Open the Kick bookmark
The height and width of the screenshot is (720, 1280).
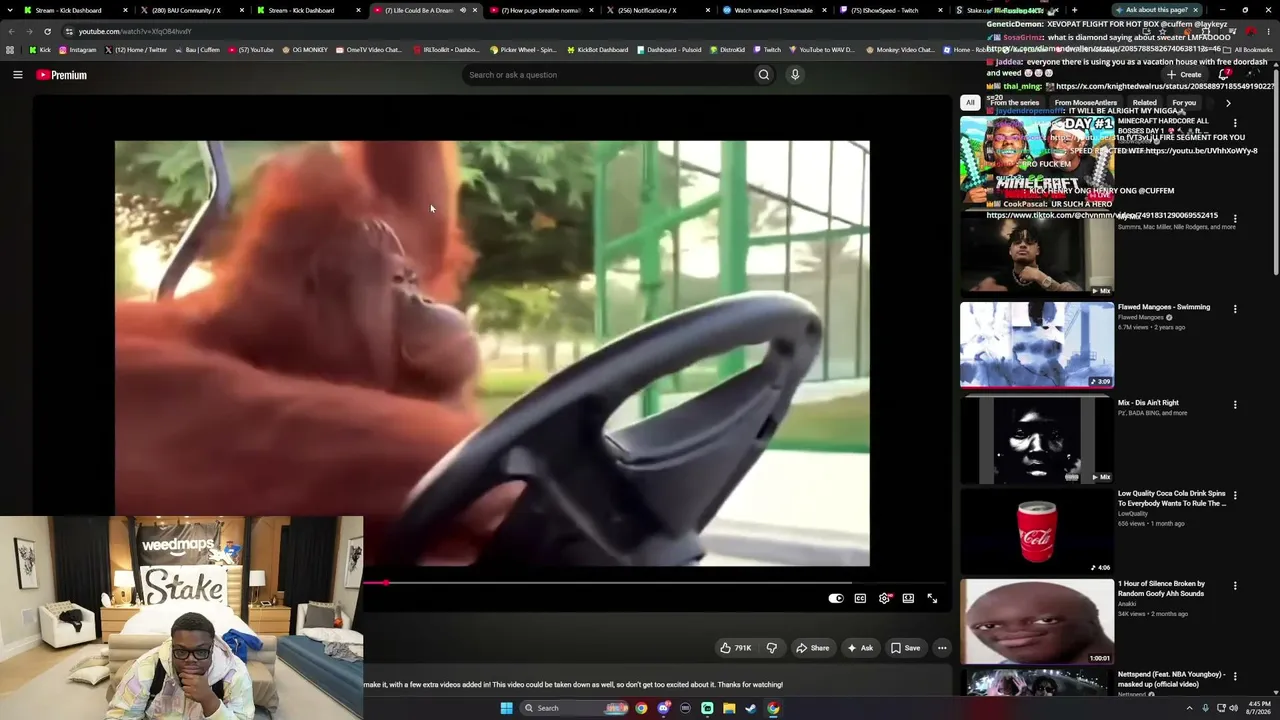point(39,50)
